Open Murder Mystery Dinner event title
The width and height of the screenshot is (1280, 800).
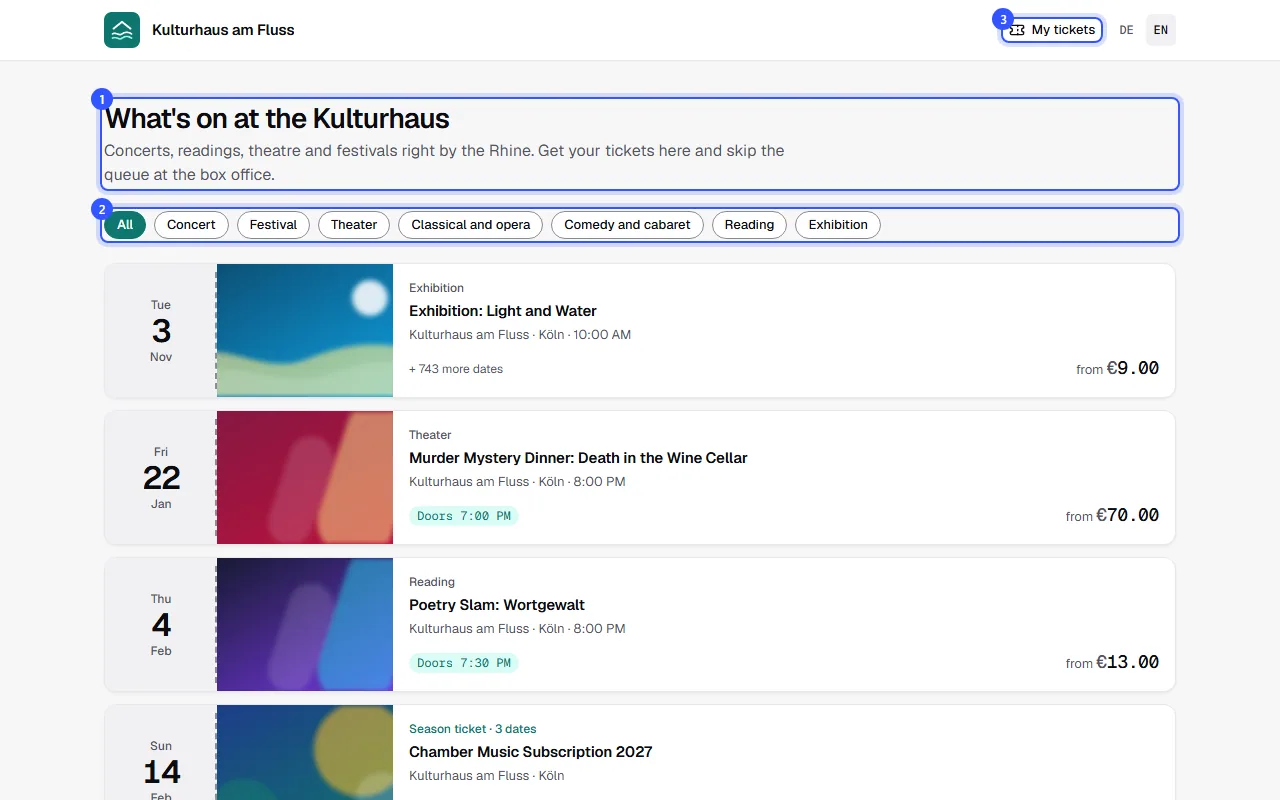tap(578, 458)
